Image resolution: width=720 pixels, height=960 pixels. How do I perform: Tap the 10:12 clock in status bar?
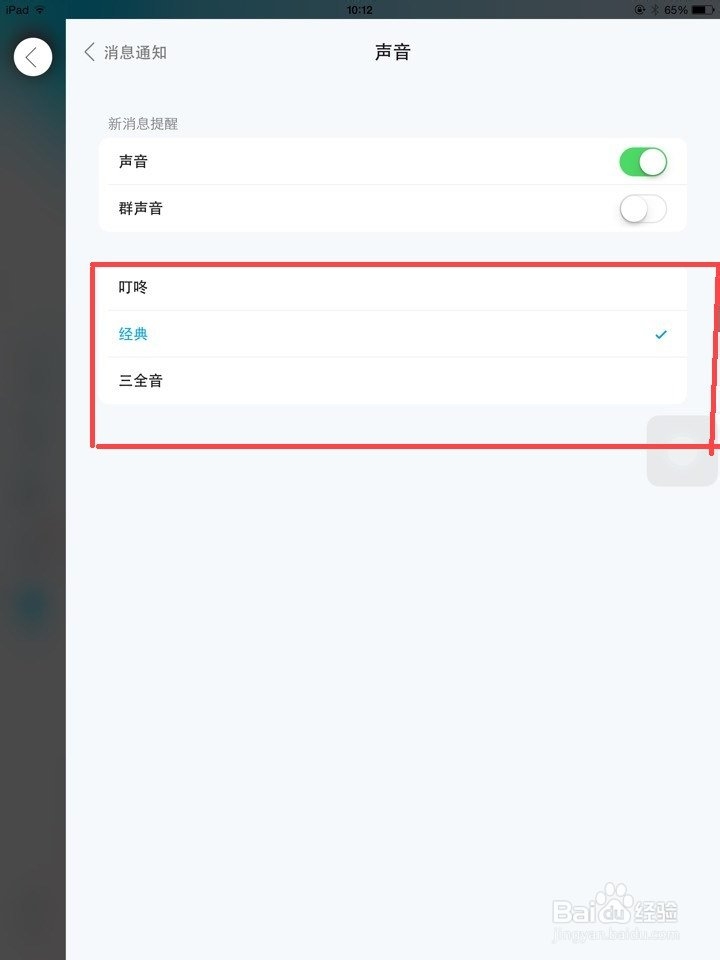click(x=359, y=10)
